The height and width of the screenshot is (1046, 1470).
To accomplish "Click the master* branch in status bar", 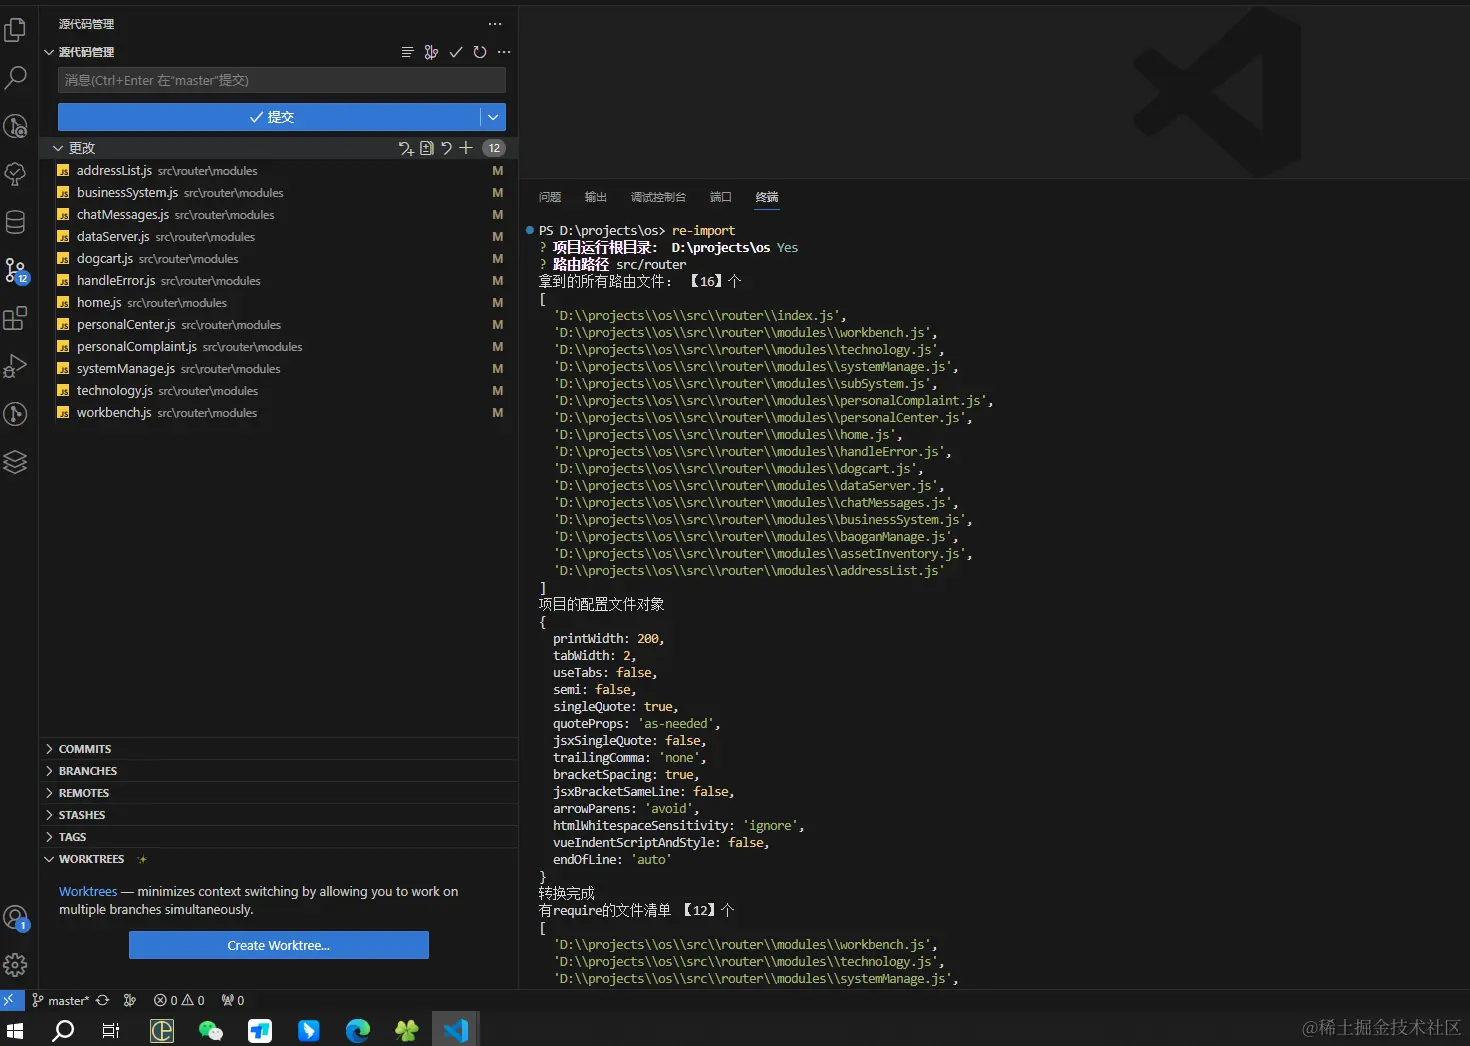I will point(61,1000).
